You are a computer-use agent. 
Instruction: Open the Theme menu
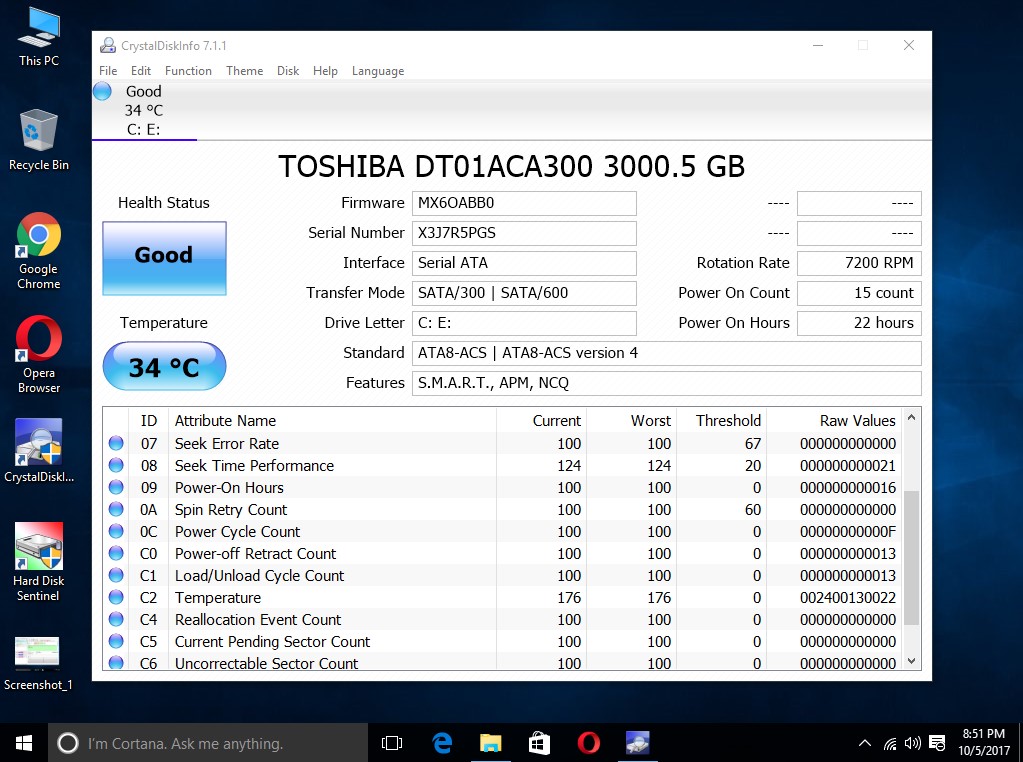pyautogui.click(x=244, y=71)
